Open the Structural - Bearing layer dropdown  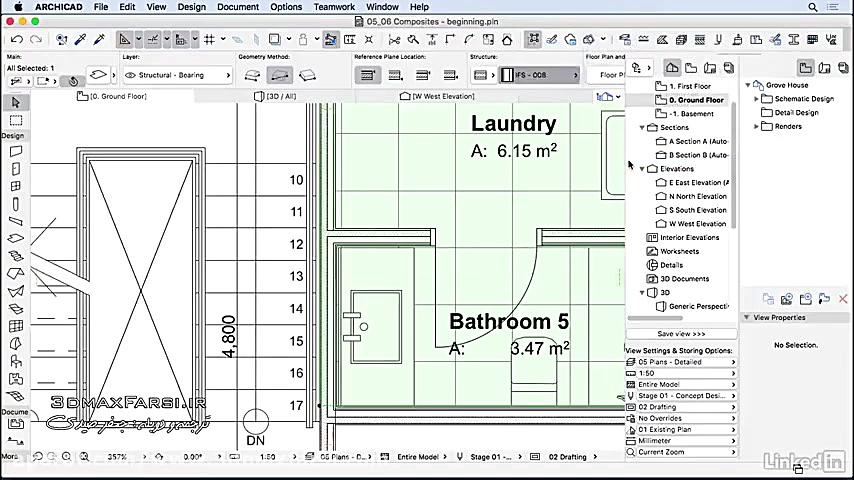[178, 75]
